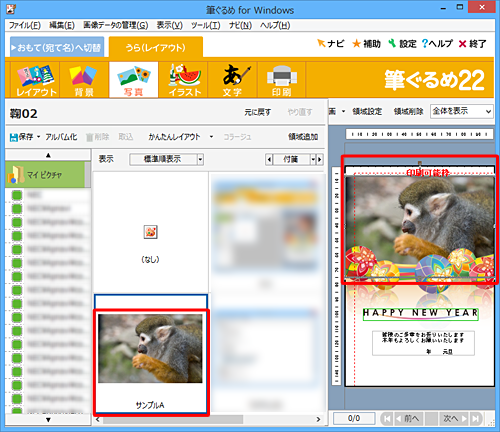Image resolution: width=500 pixels, height=432 pixels.
Task: Click コラージュ button
Action: pos(237,137)
